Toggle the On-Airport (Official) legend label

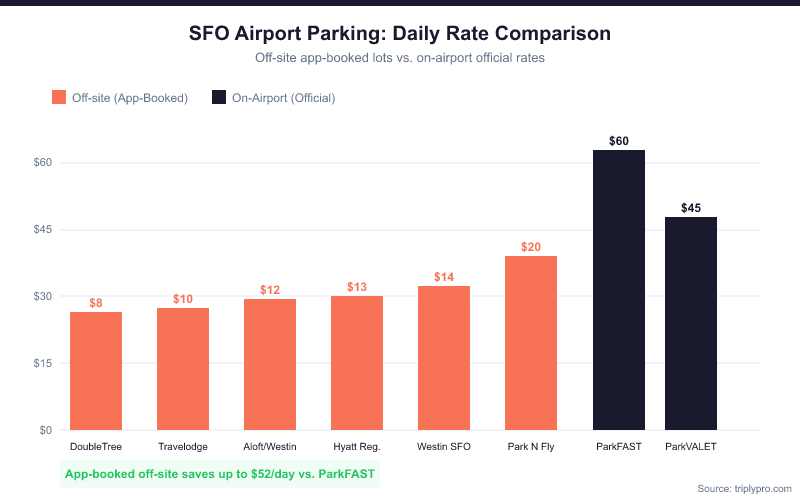click(283, 98)
